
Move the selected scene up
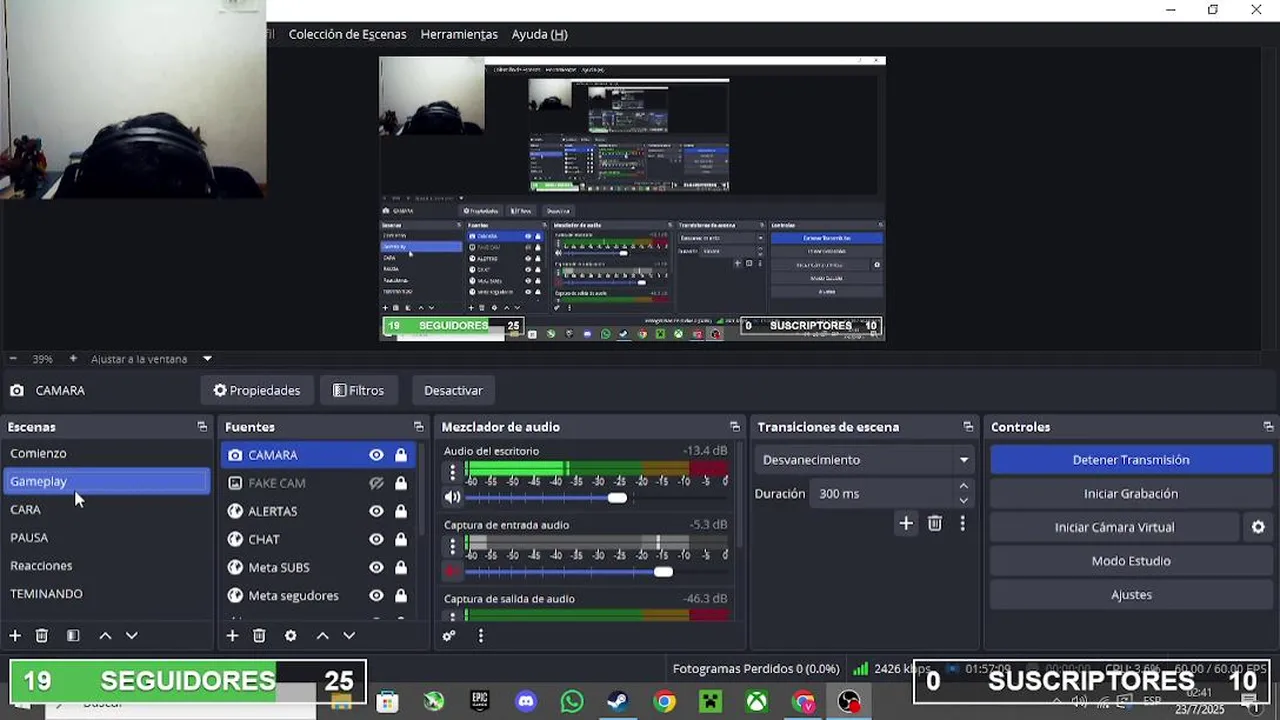[x=105, y=636]
